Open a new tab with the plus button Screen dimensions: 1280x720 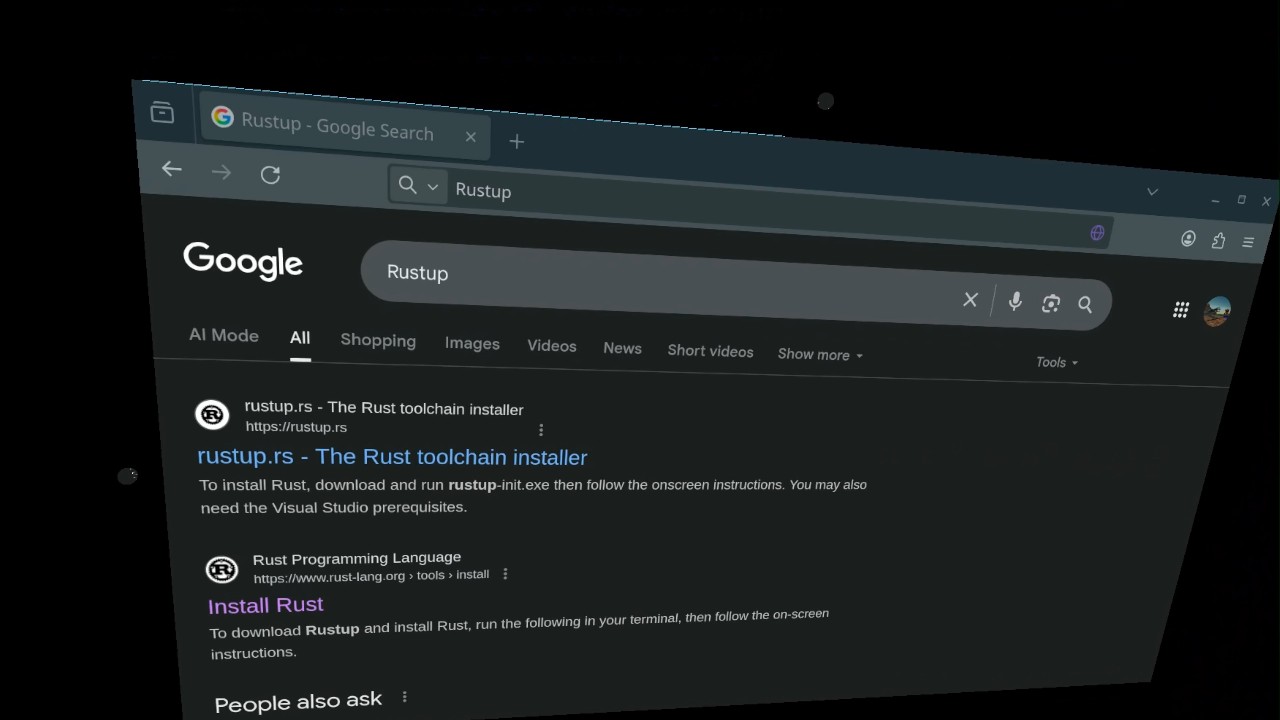pyautogui.click(x=517, y=142)
